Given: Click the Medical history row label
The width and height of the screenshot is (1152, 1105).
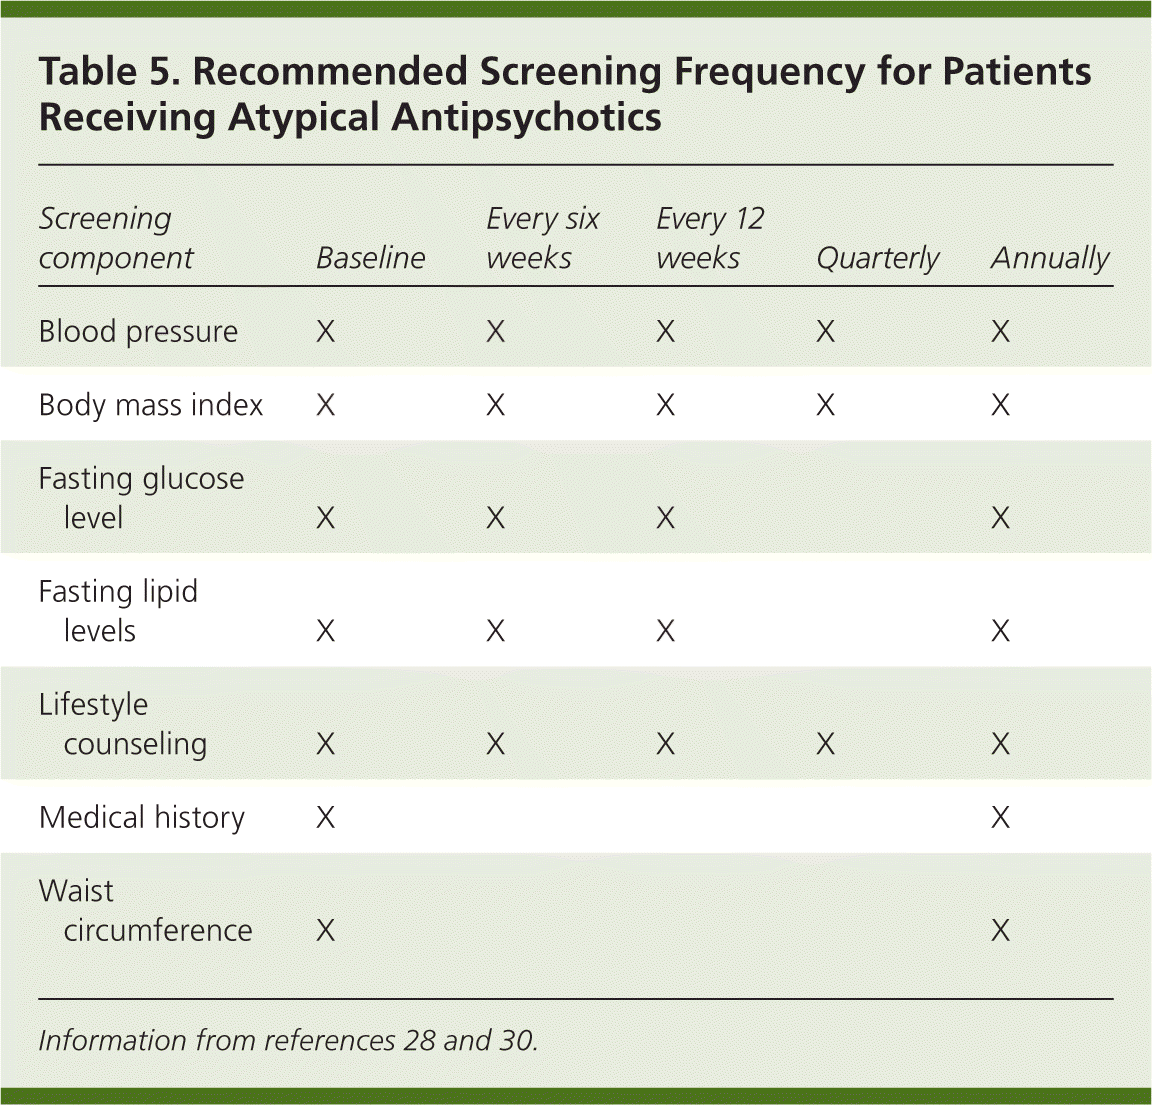Looking at the screenshot, I should [141, 818].
